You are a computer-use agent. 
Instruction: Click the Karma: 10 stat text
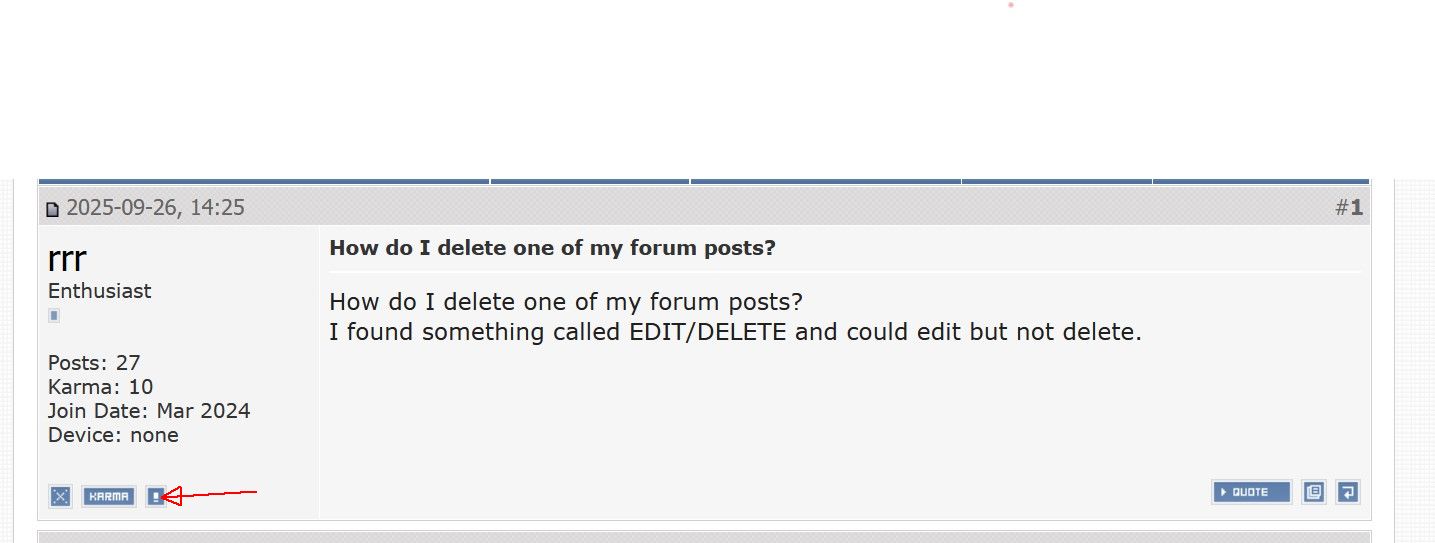(100, 387)
